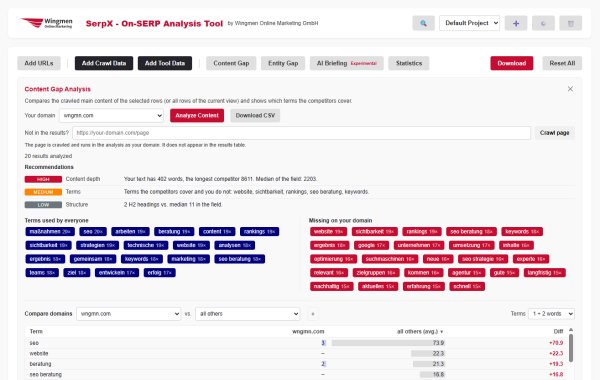Click the blue marketing 18× chip
The width and height of the screenshot is (600, 380).
pyautogui.click(x=189, y=259)
